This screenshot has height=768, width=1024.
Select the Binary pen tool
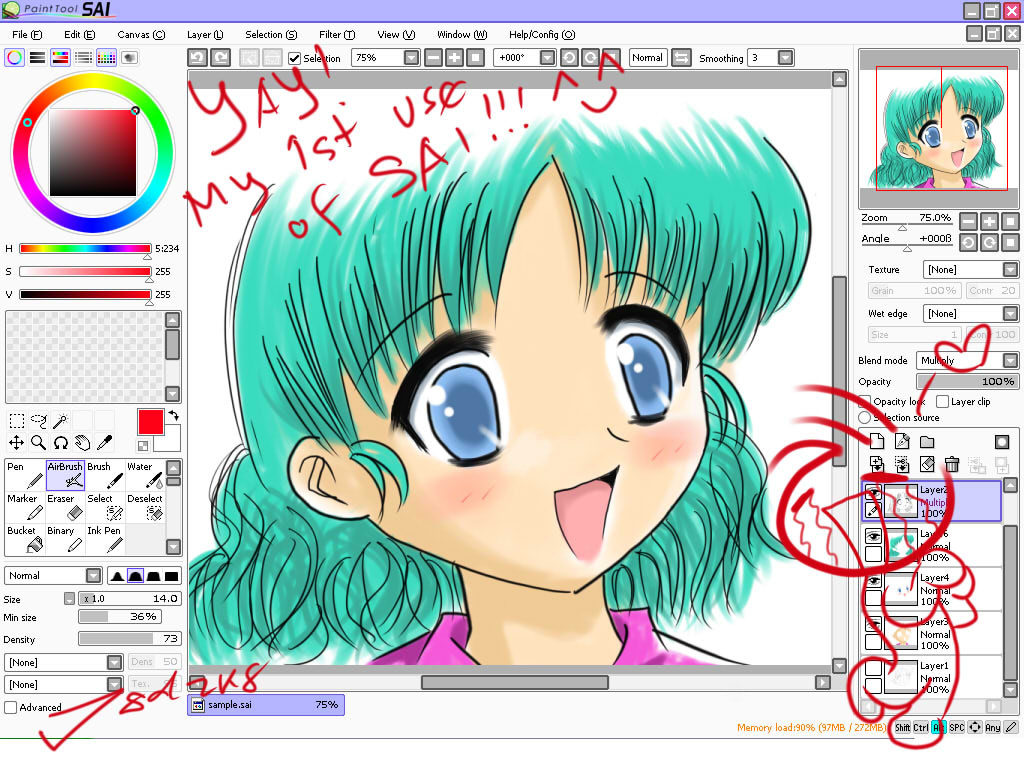point(65,539)
